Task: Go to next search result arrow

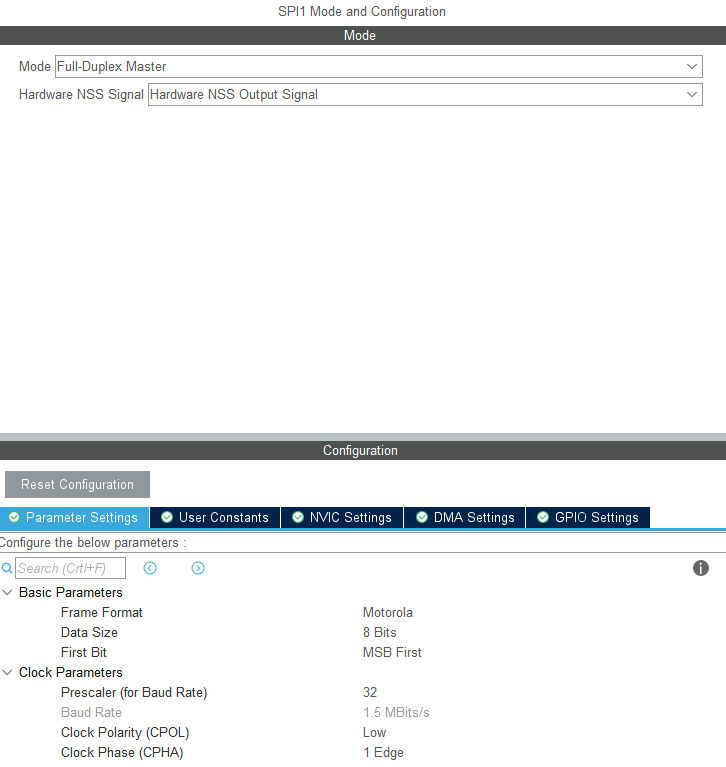Action: tap(198, 568)
